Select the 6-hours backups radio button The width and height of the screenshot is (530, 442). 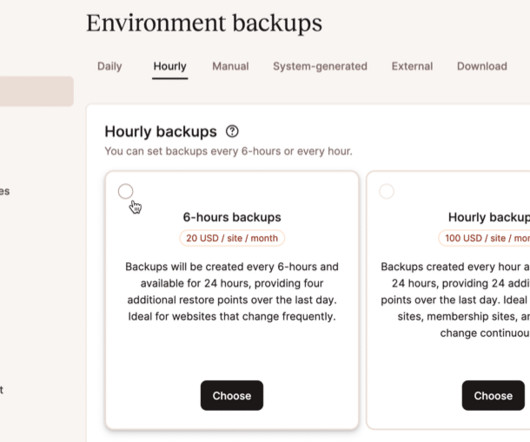(x=125, y=191)
